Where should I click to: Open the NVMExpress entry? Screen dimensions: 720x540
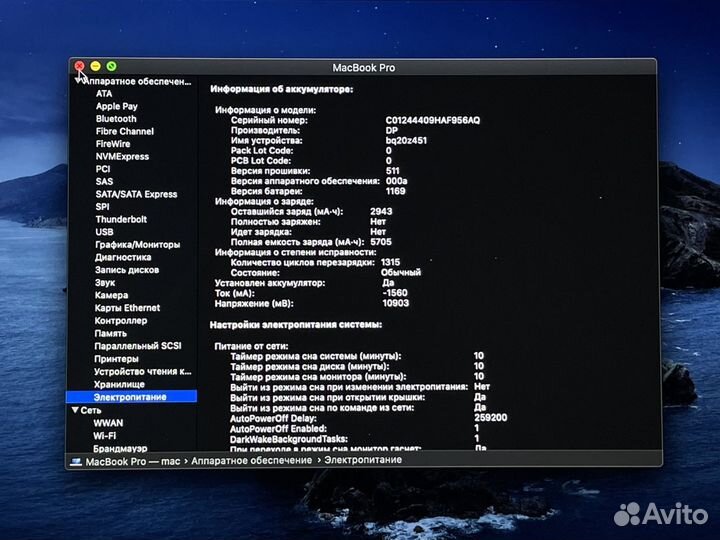[x=122, y=157]
